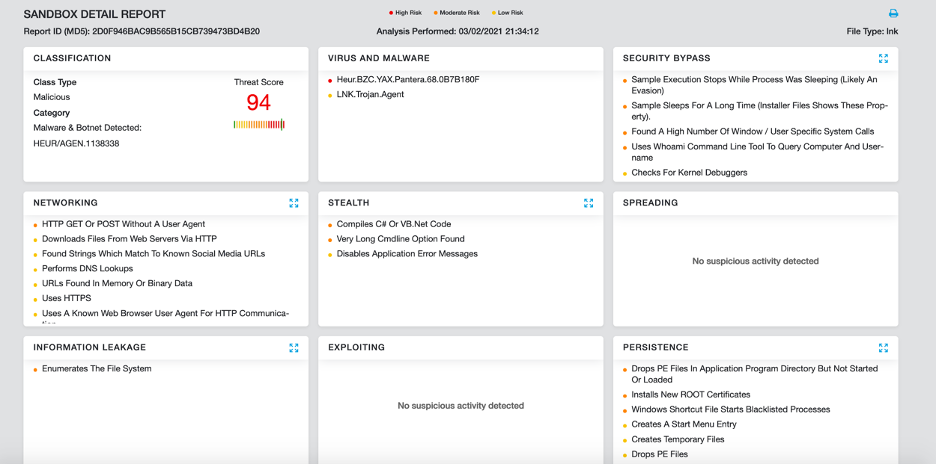
Task: Click the print icon at top right
Action: [x=893, y=13]
